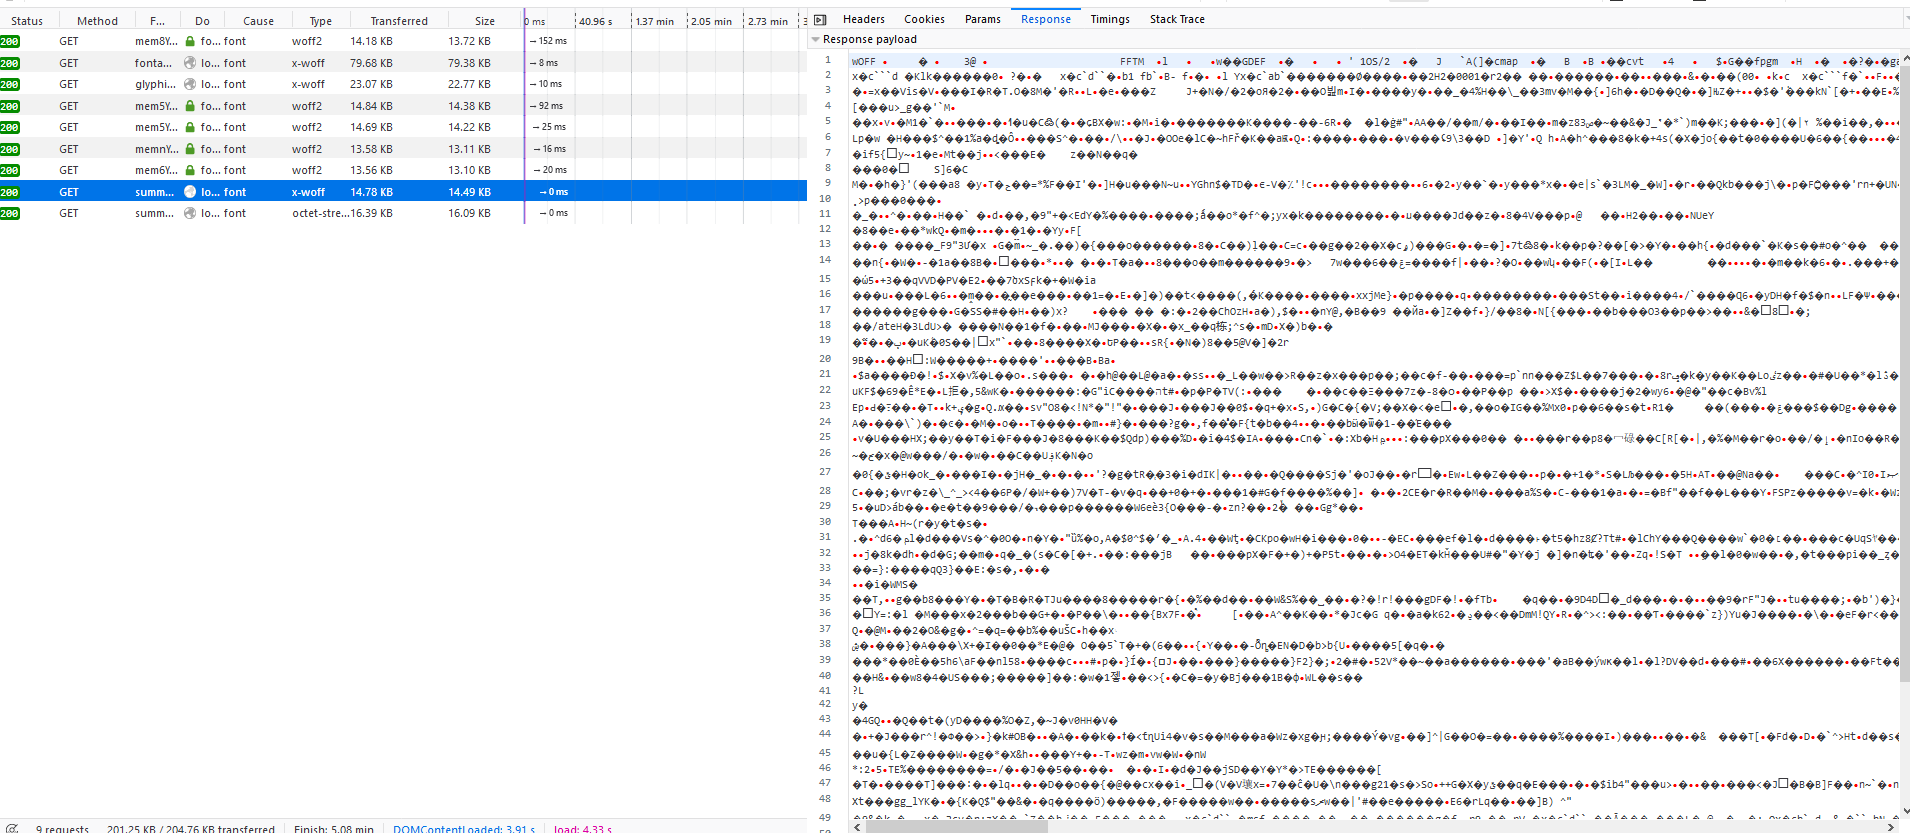Click the globe icon on the glyphi row
This screenshot has height=833, width=1910.
(190, 84)
